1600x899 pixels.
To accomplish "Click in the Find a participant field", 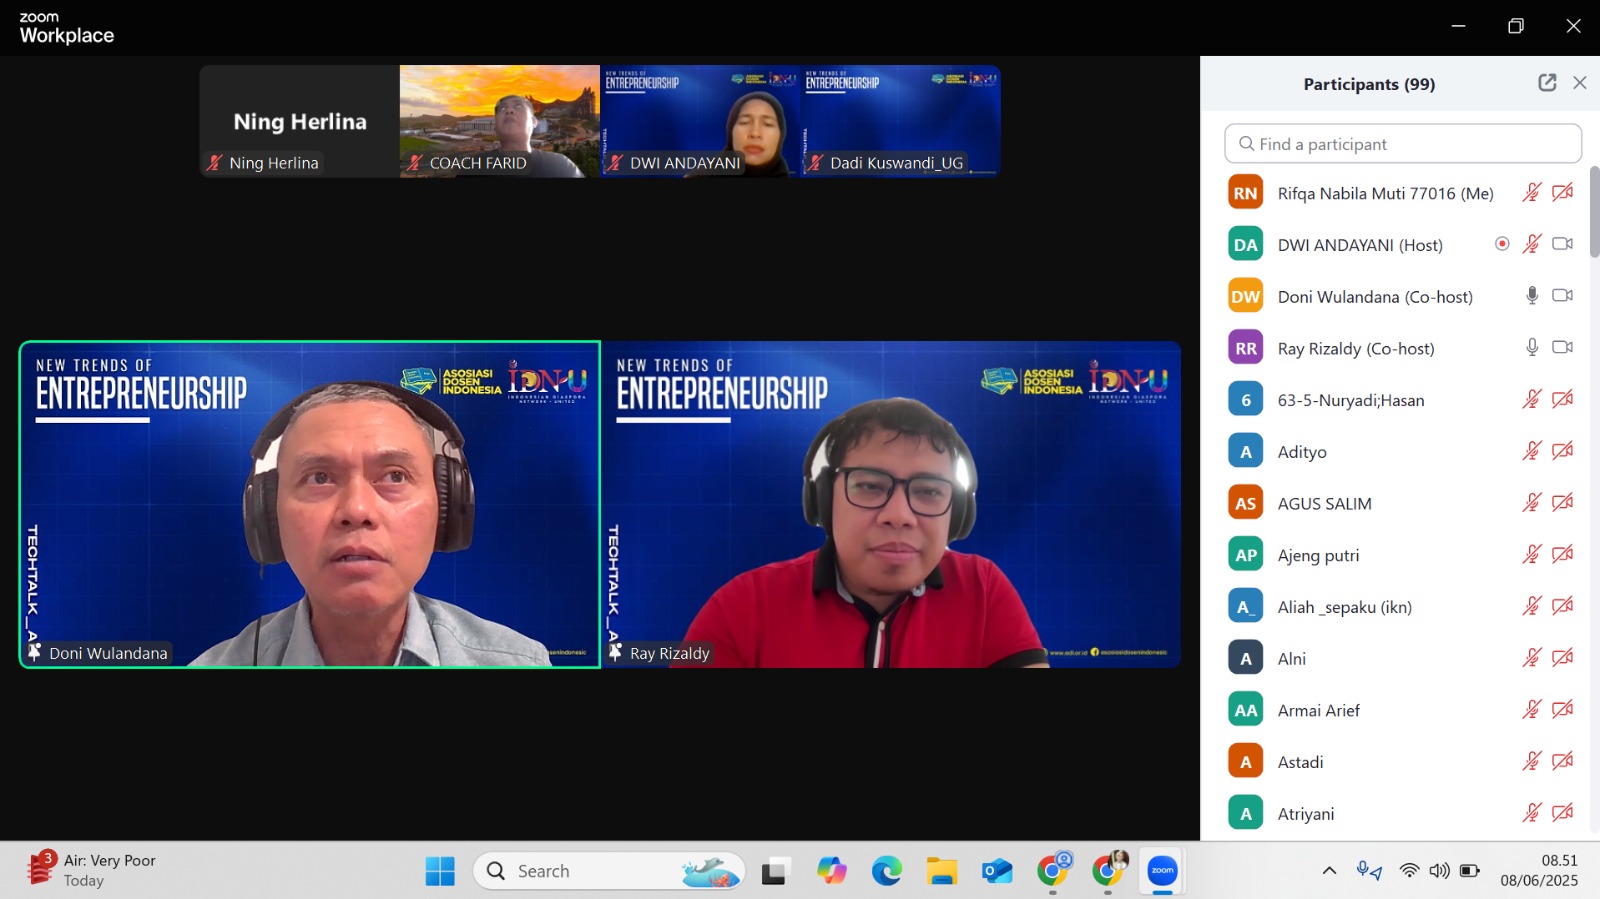I will pyautogui.click(x=1403, y=144).
